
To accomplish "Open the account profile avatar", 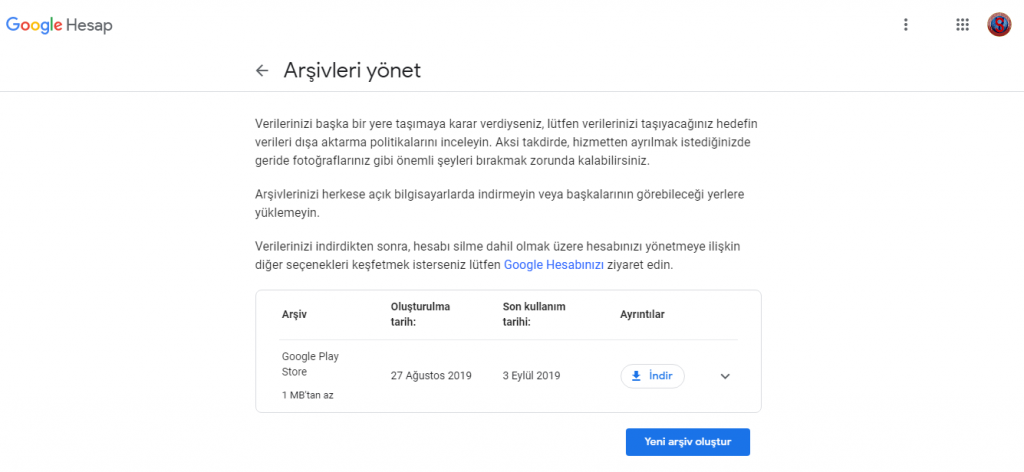I will coord(999,25).
